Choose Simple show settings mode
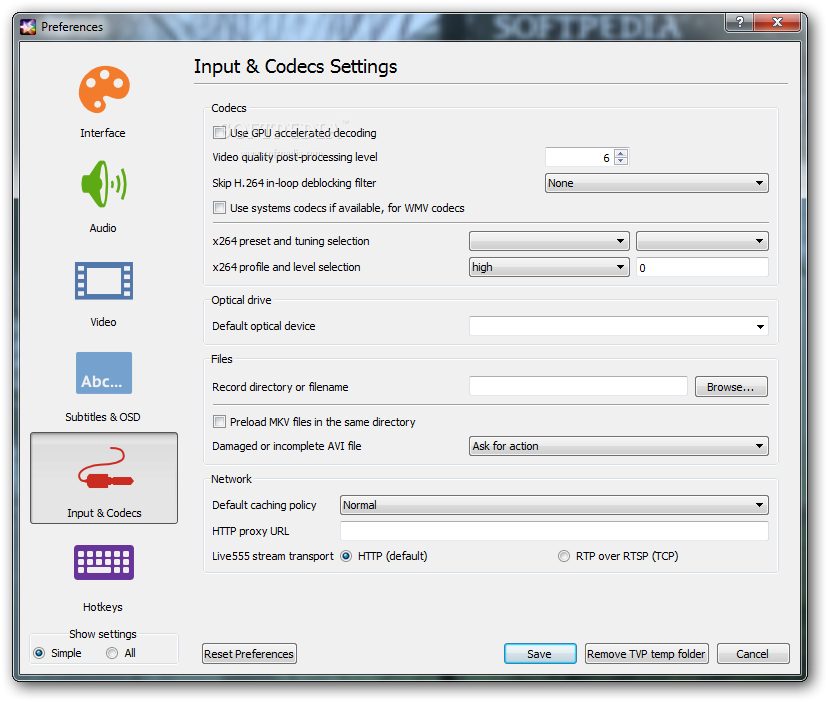The image size is (828, 702). pyautogui.click(x=39, y=653)
